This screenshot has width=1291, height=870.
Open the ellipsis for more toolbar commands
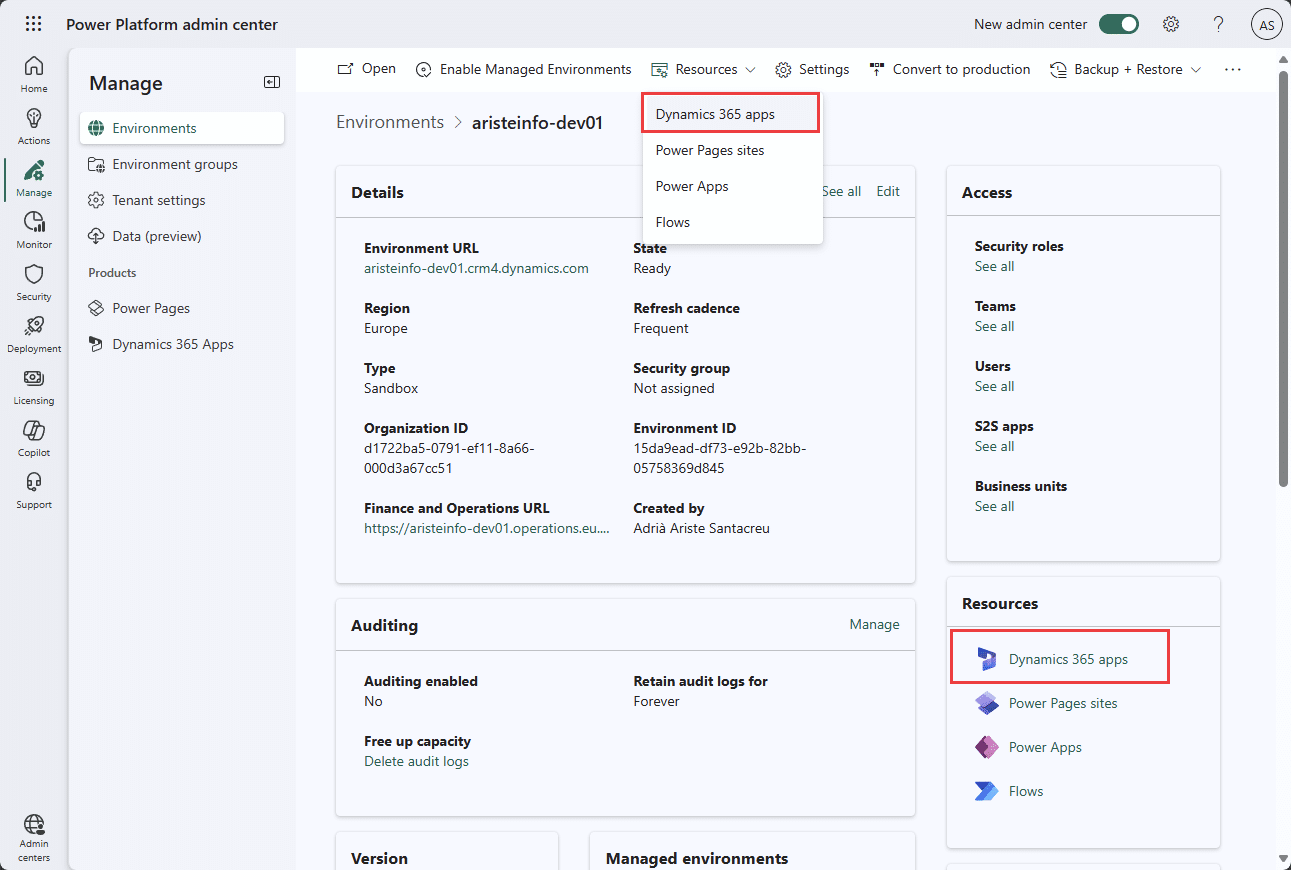1233,69
